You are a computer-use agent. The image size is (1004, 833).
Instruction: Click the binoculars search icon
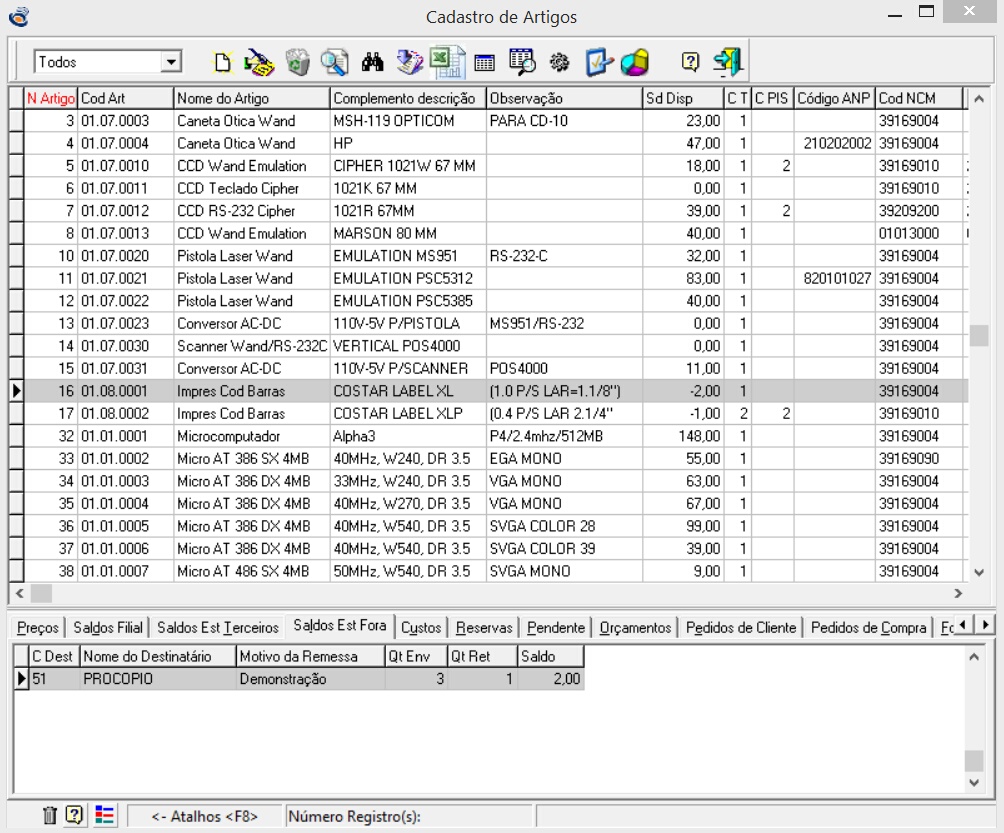point(372,62)
